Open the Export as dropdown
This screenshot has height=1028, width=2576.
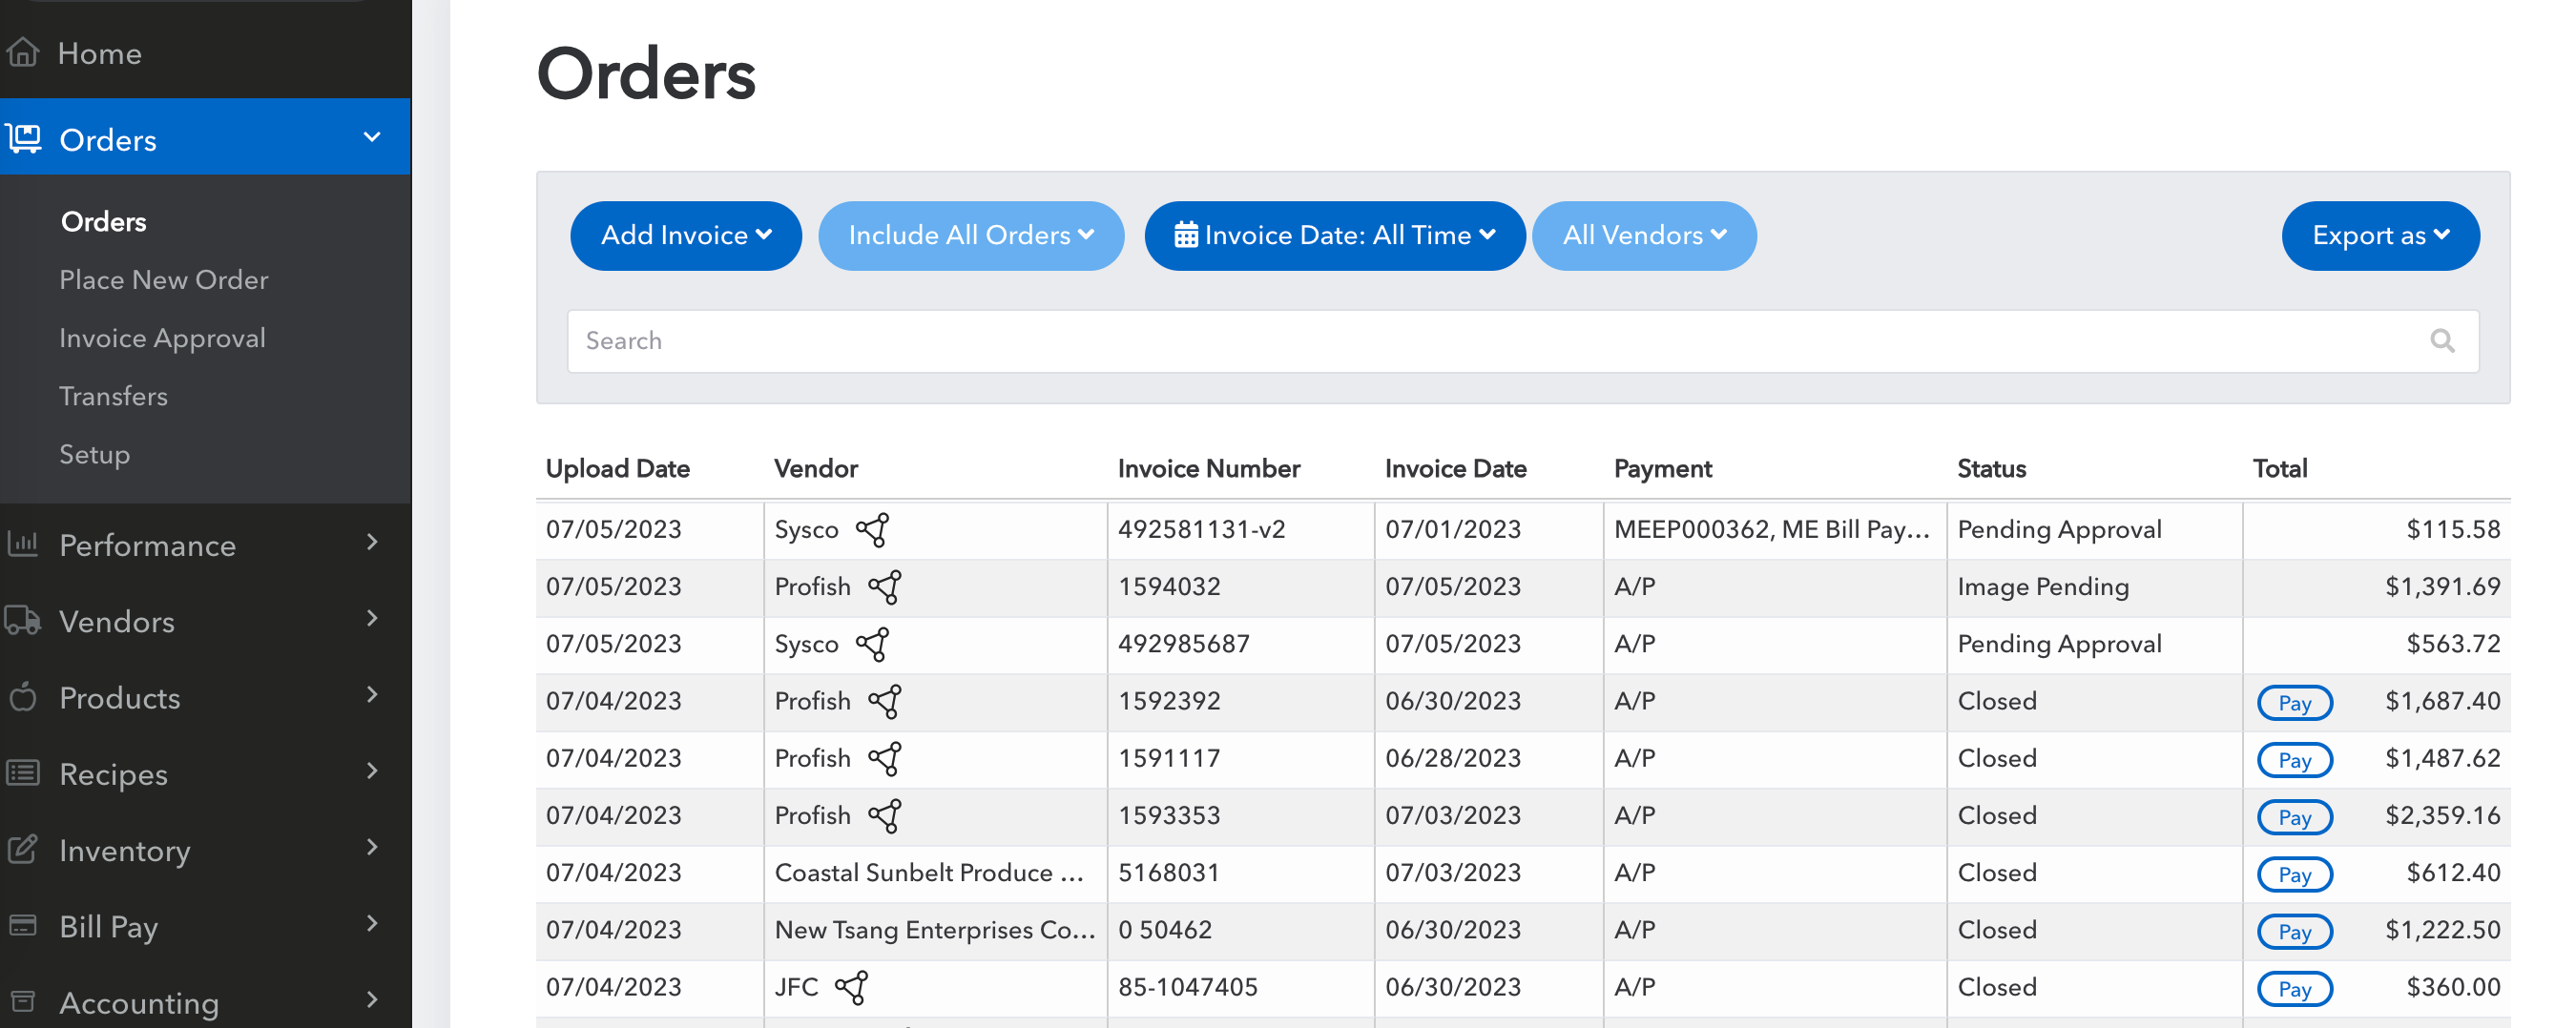(2379, 236)
